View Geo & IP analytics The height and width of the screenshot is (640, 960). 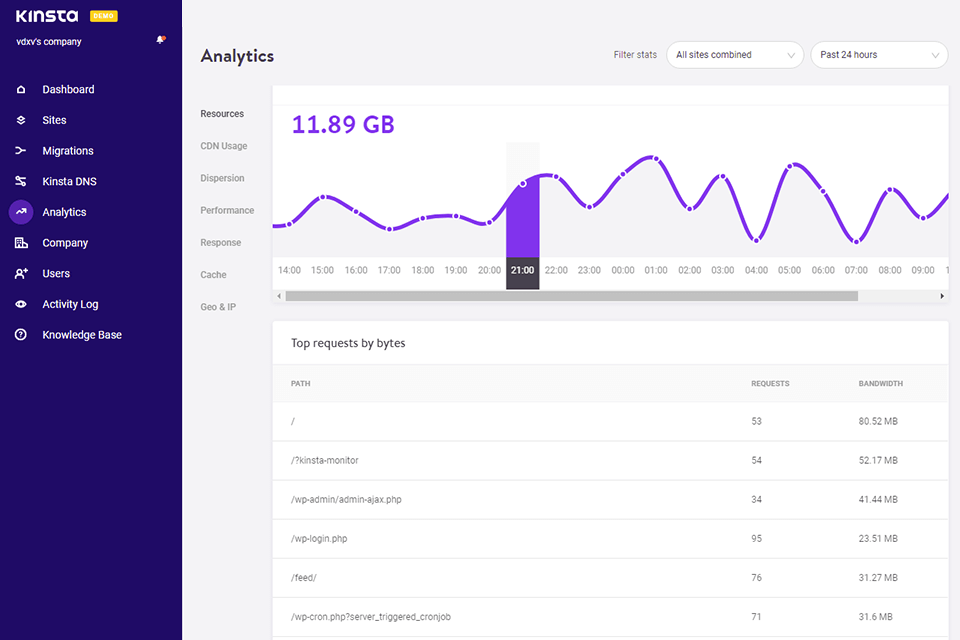(218, 306)
